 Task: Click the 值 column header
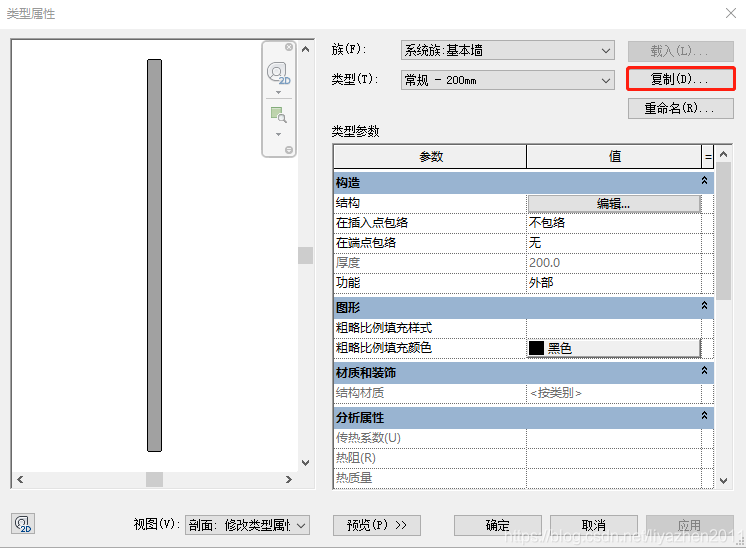coord(614,157)
